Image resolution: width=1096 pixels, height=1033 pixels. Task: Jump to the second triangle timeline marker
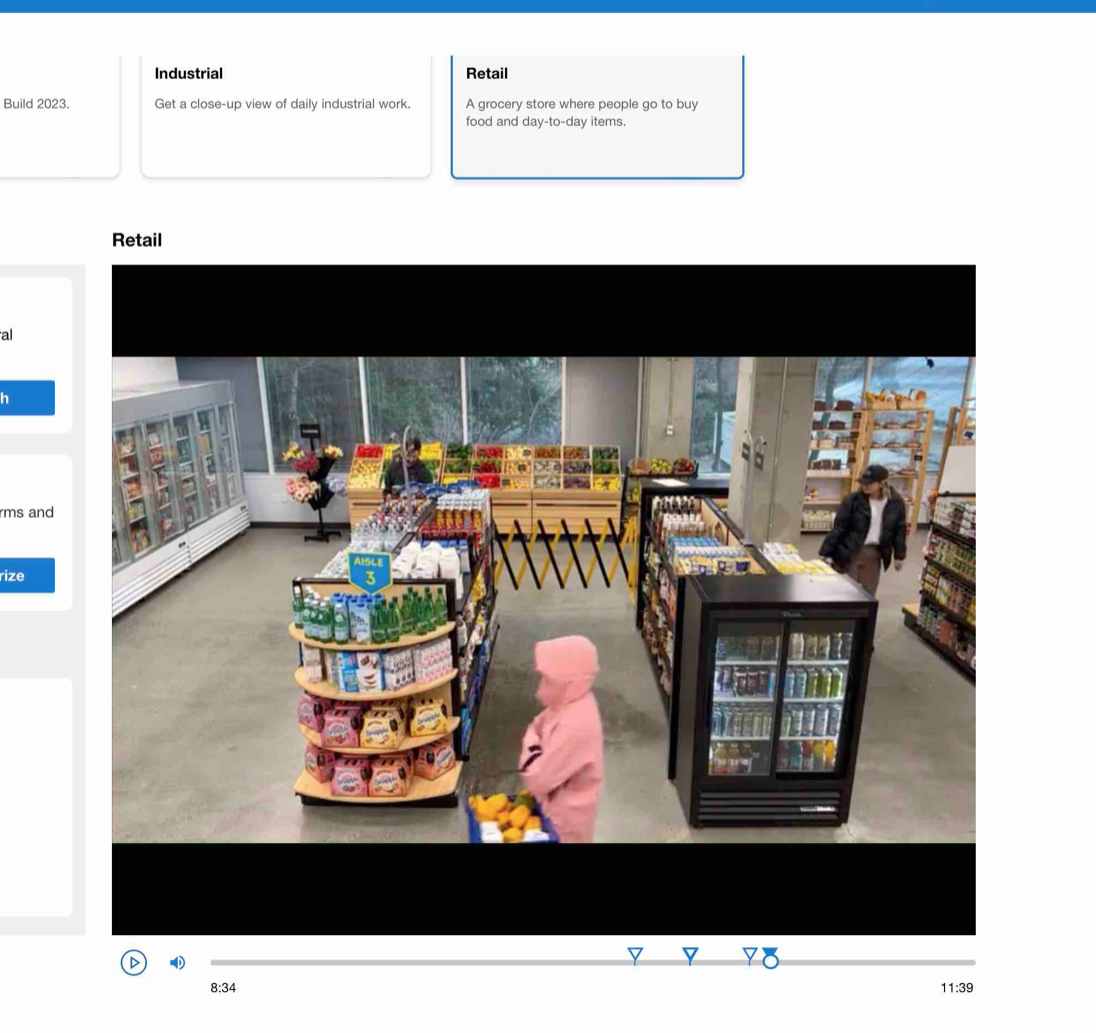pyautogui.click(x=690, y=955)
